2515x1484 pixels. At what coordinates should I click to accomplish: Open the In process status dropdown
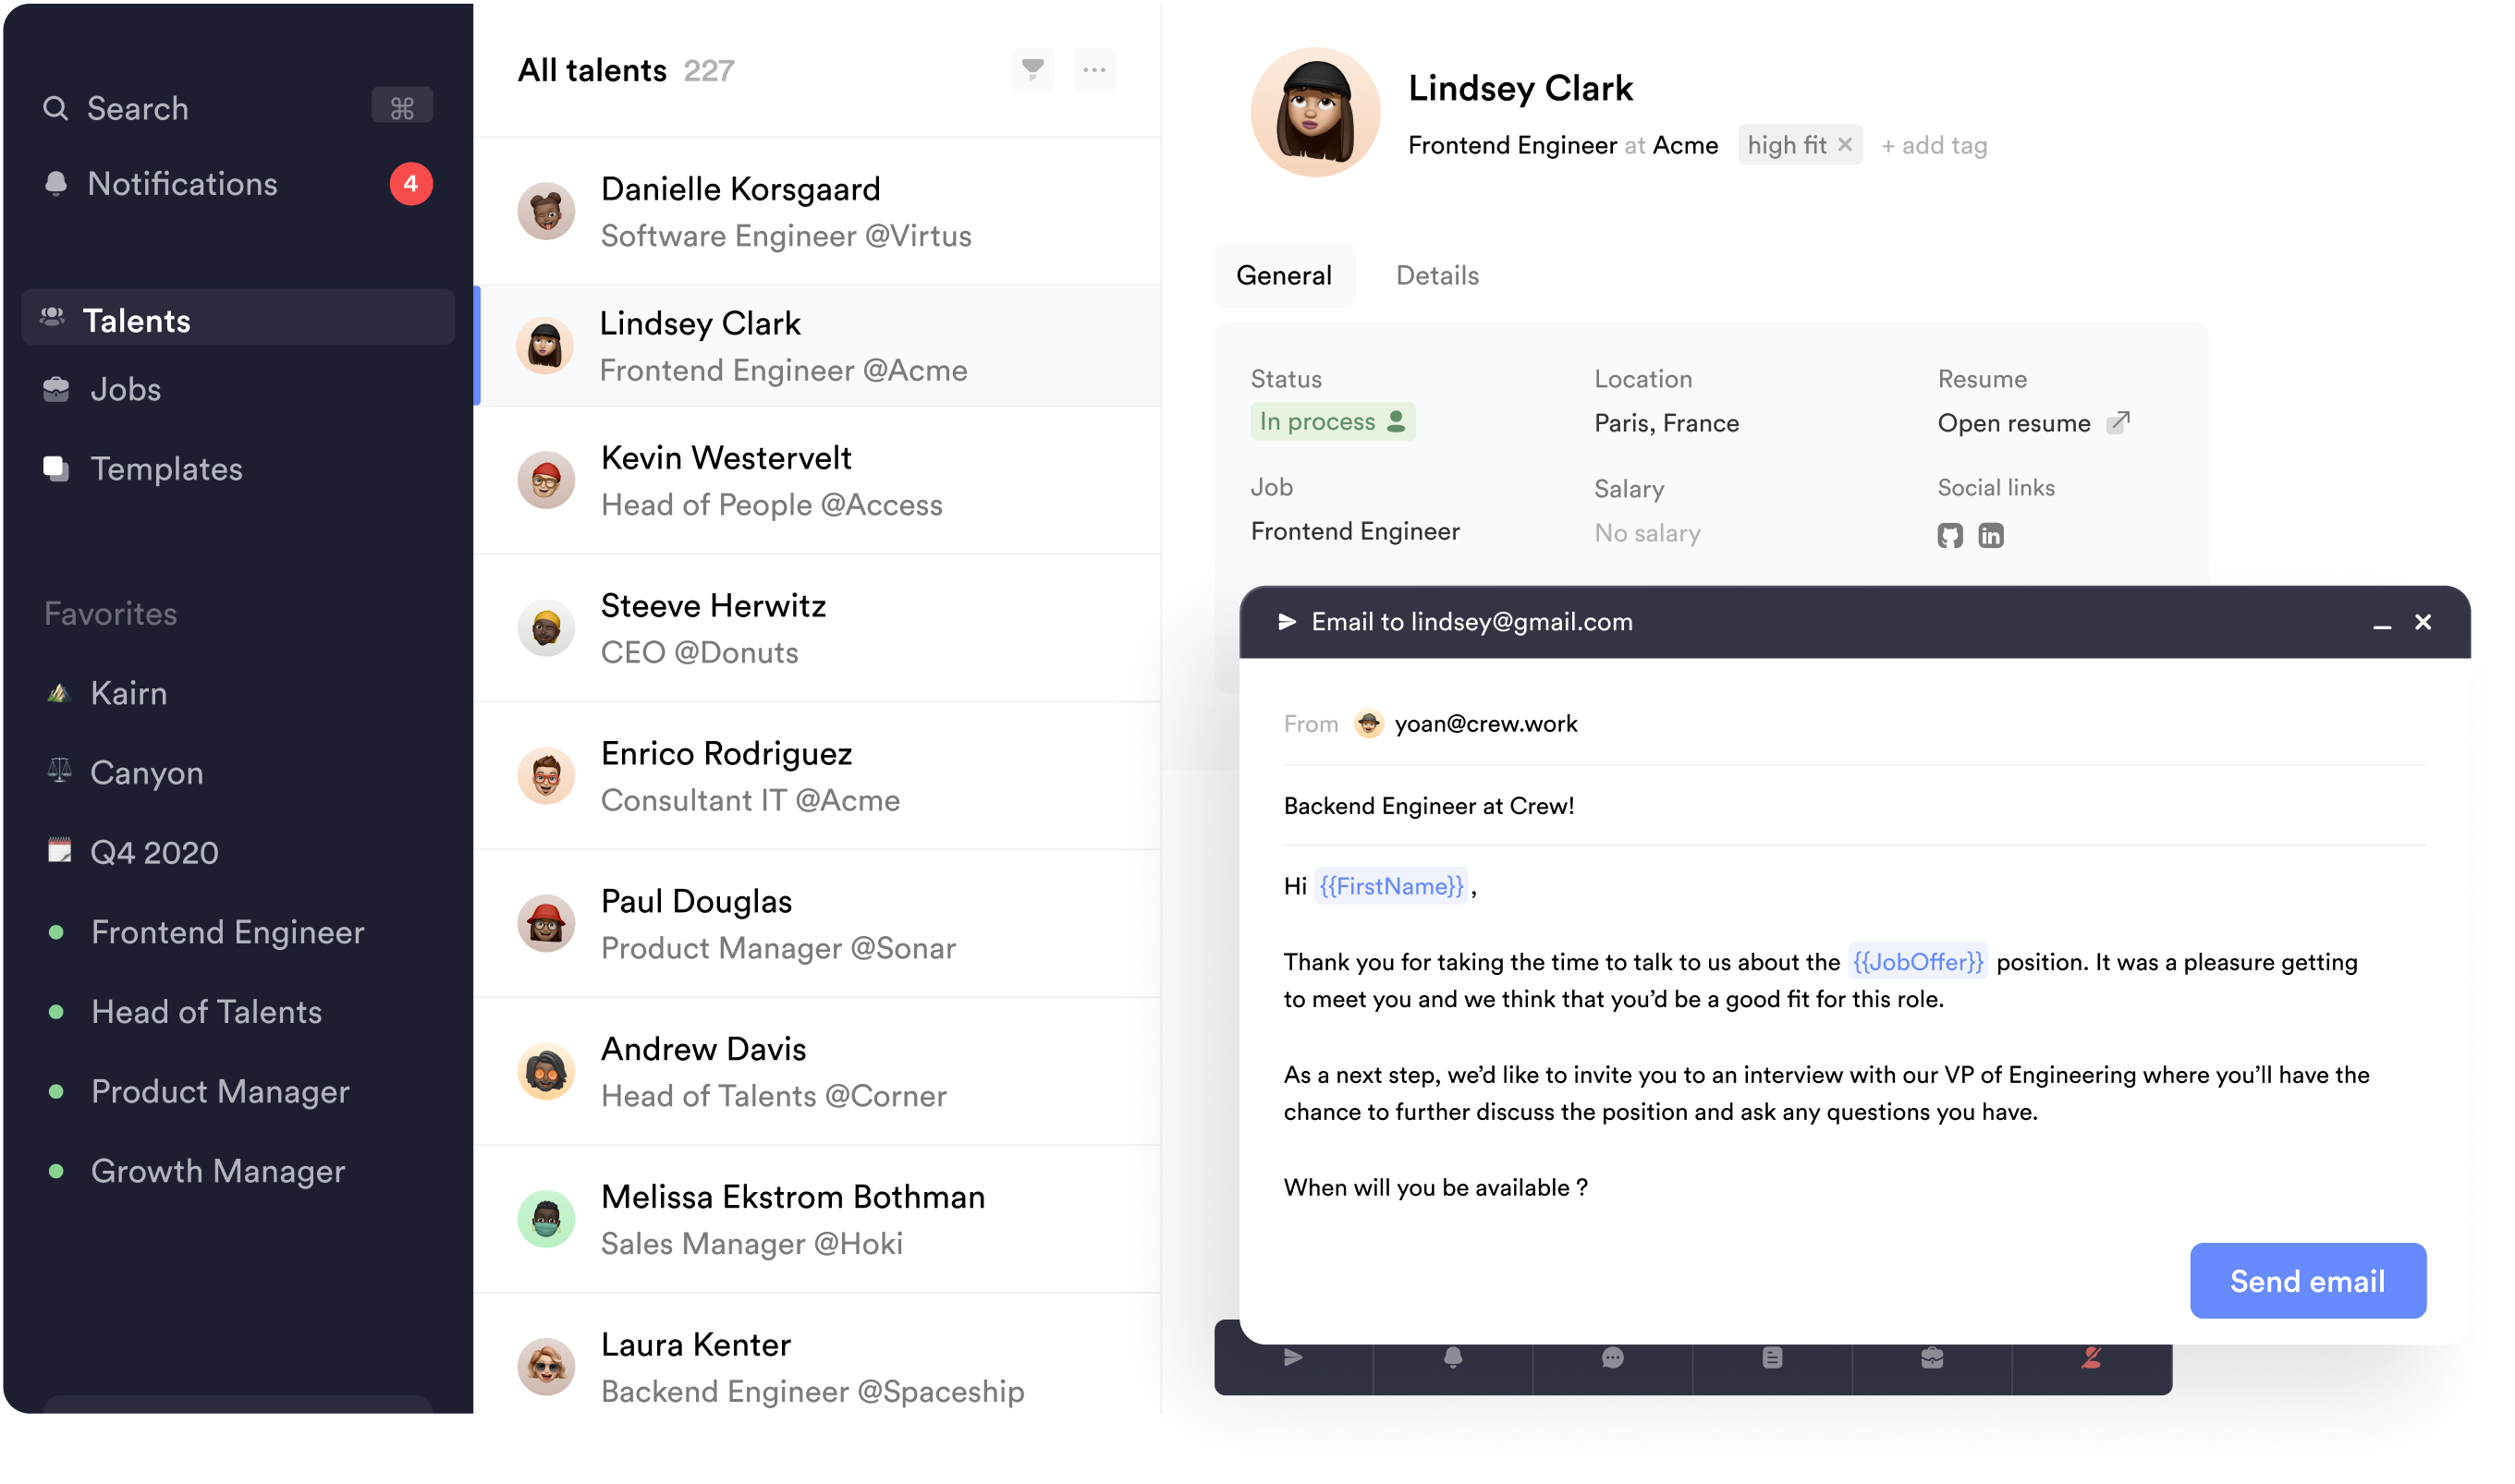coord(1332,422)
